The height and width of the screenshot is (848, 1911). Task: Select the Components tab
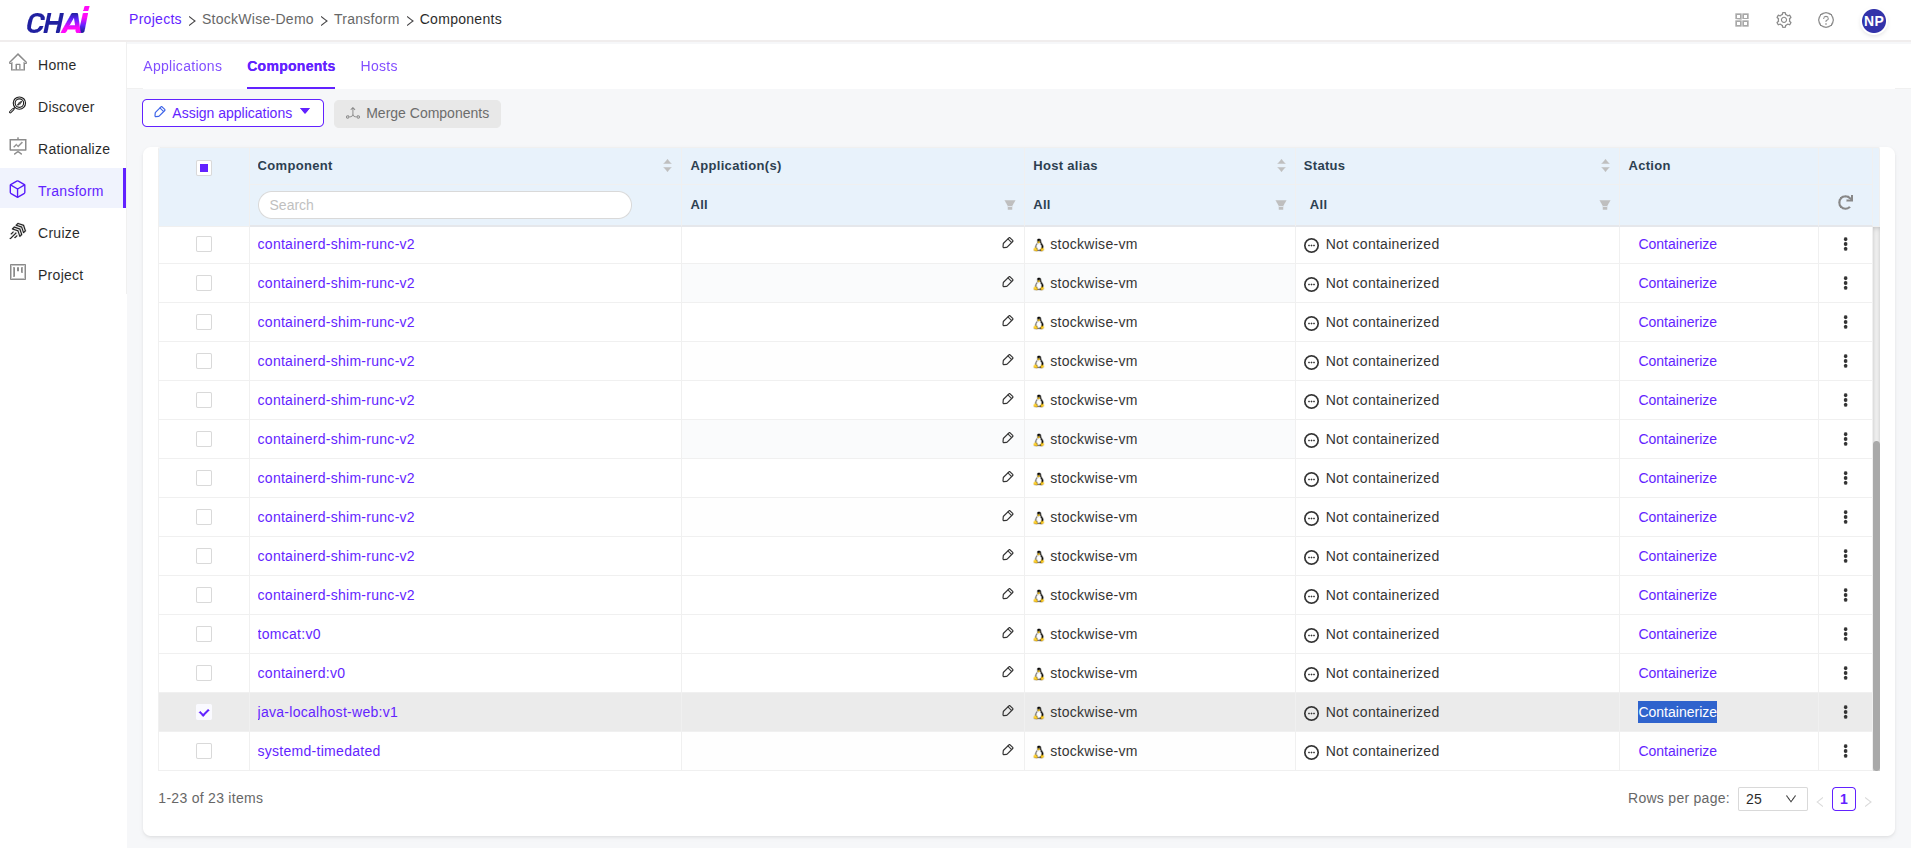point(291,66)
